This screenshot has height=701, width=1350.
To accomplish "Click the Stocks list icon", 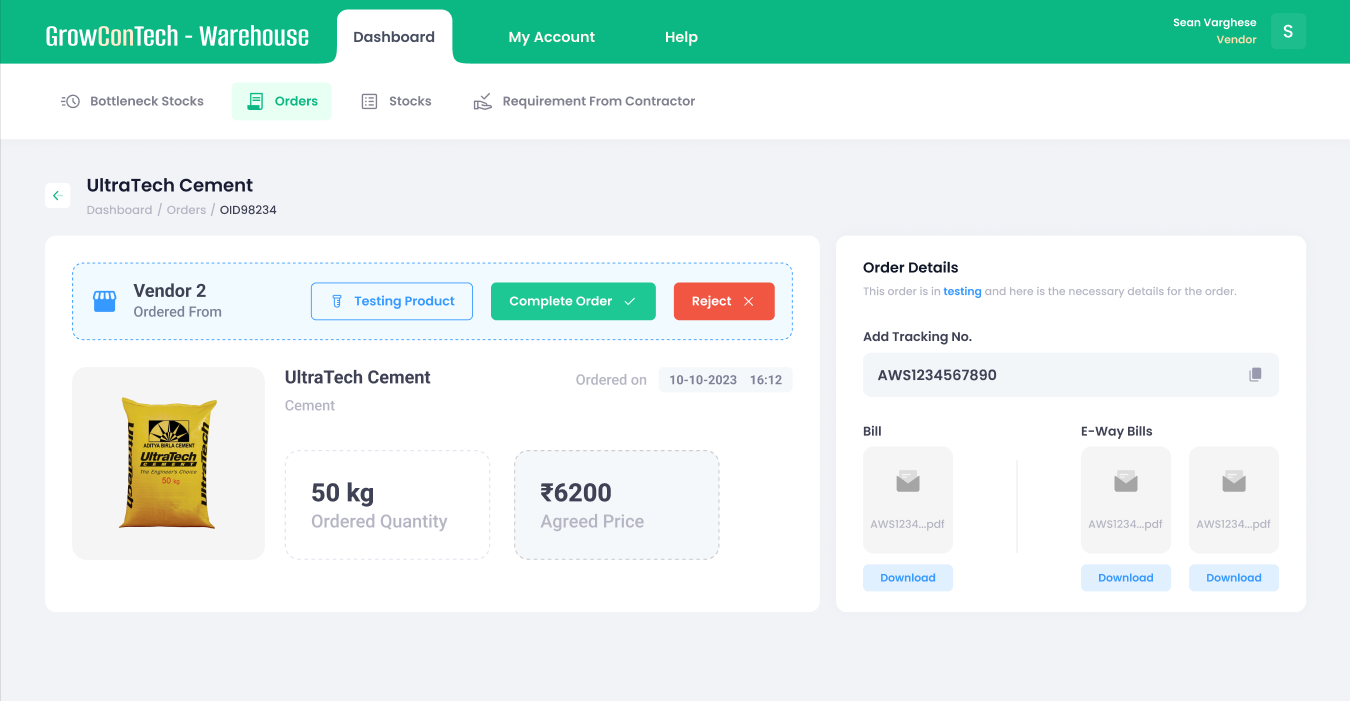I will tap(369, 101).
